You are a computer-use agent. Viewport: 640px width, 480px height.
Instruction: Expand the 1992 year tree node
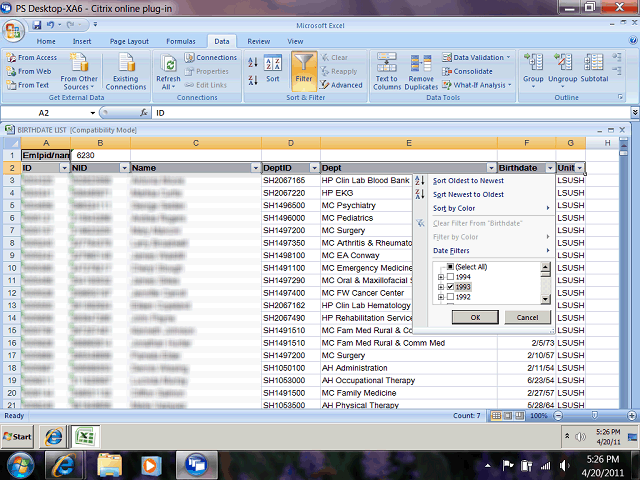(x=441, y=298)
